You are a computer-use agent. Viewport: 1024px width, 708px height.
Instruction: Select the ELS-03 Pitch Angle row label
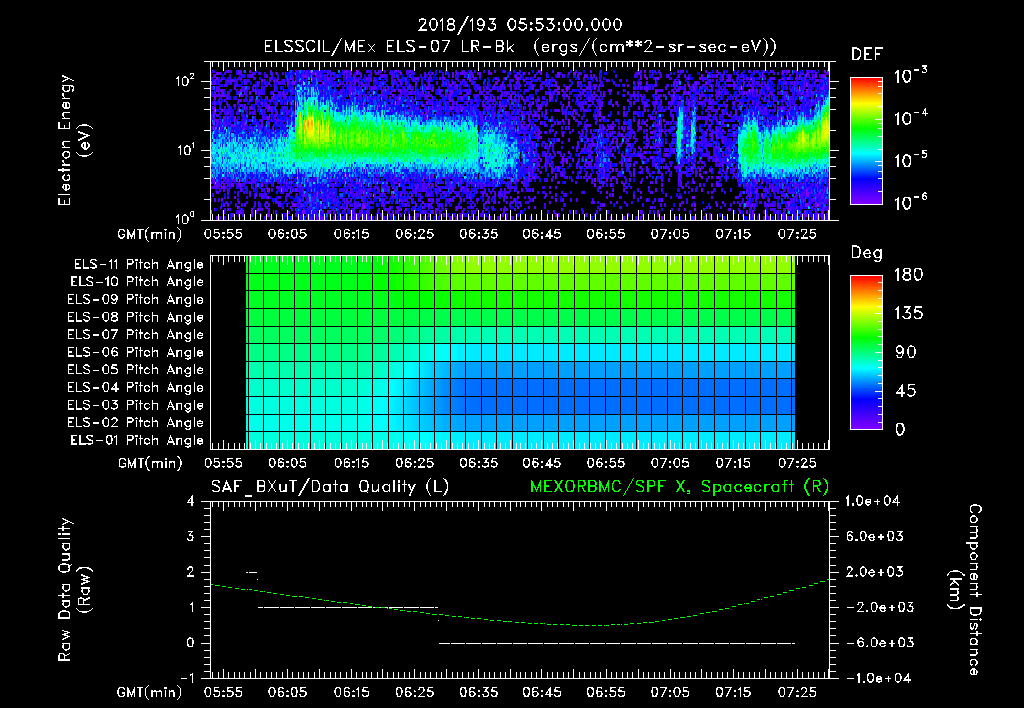(135, 405)
